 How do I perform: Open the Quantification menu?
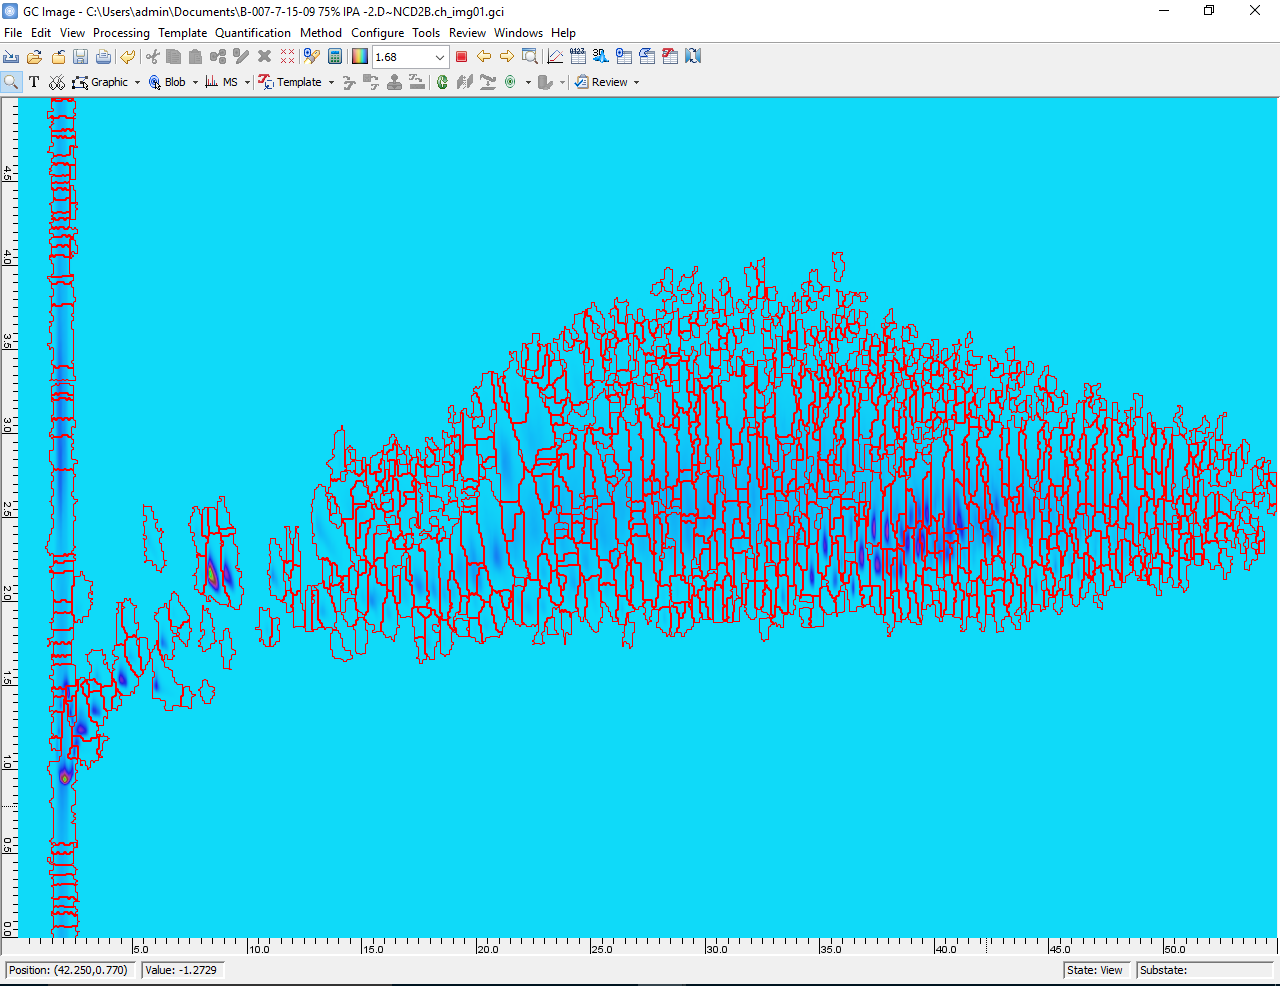tap(253, 33)
